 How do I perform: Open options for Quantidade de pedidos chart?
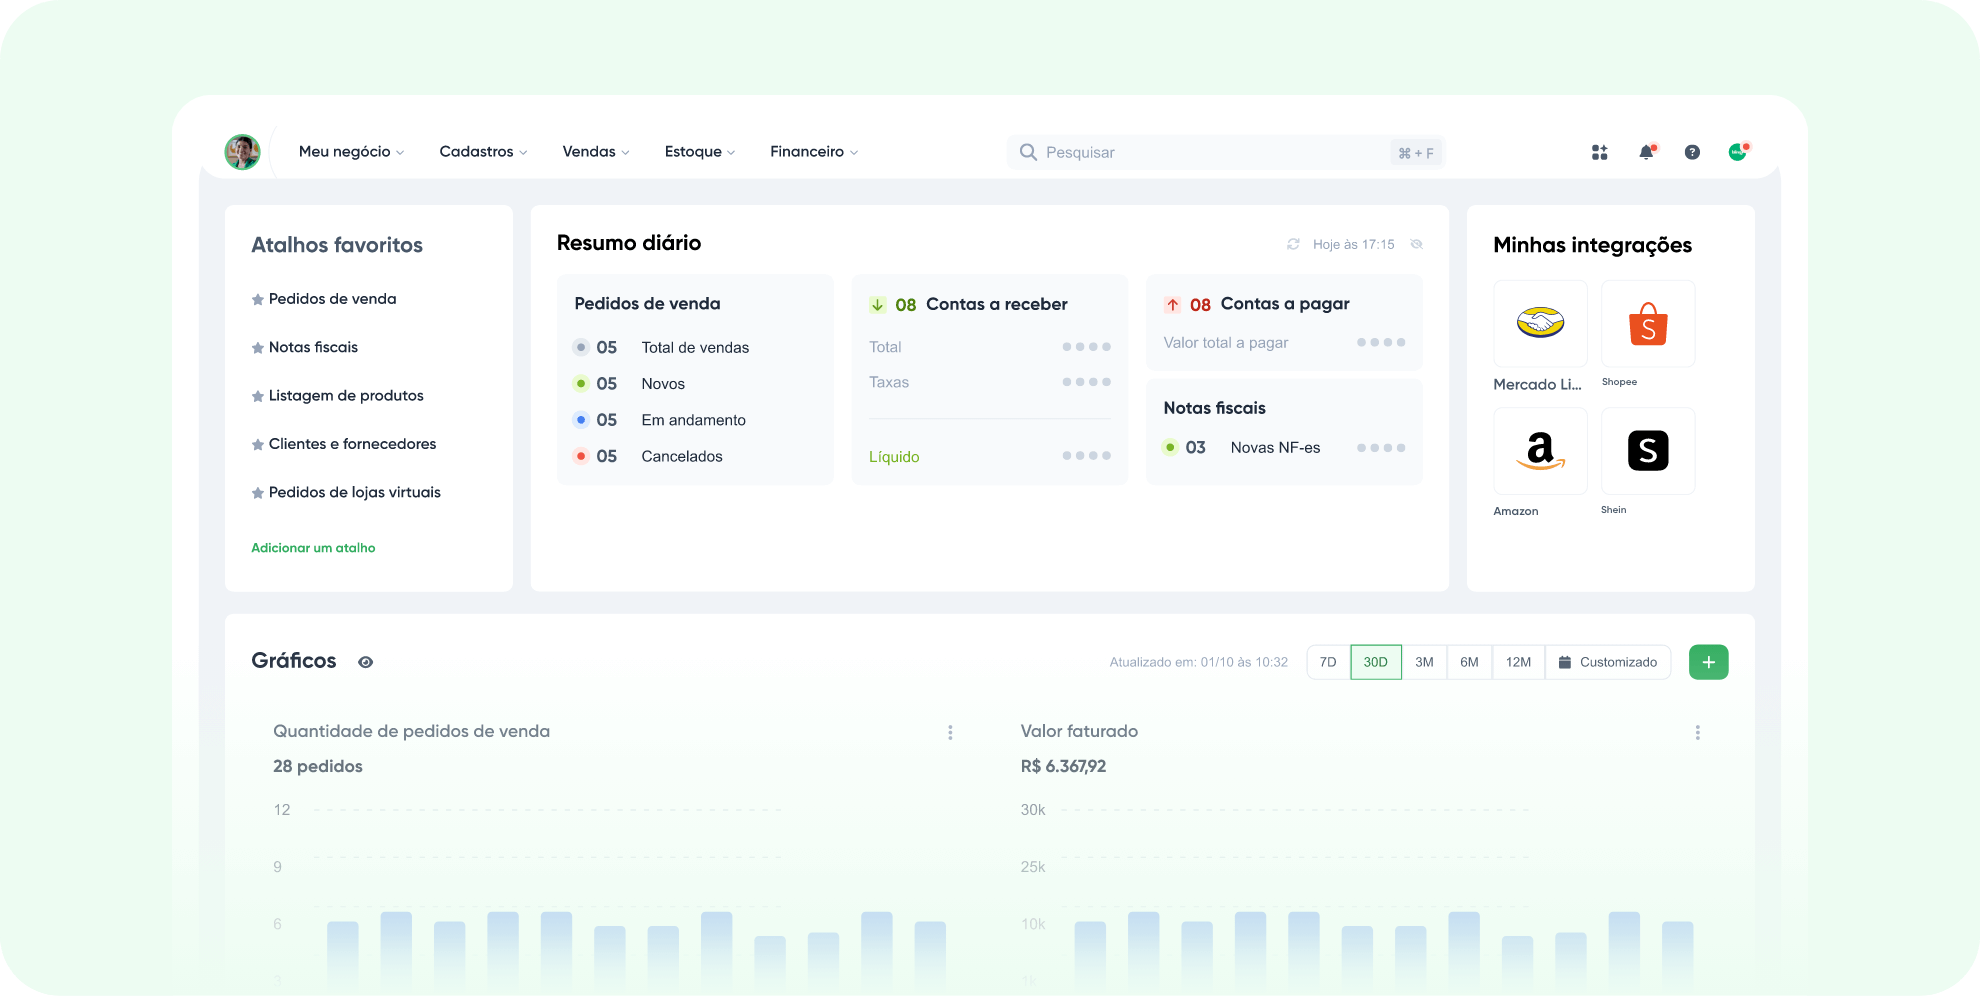(x=950, y=733)
